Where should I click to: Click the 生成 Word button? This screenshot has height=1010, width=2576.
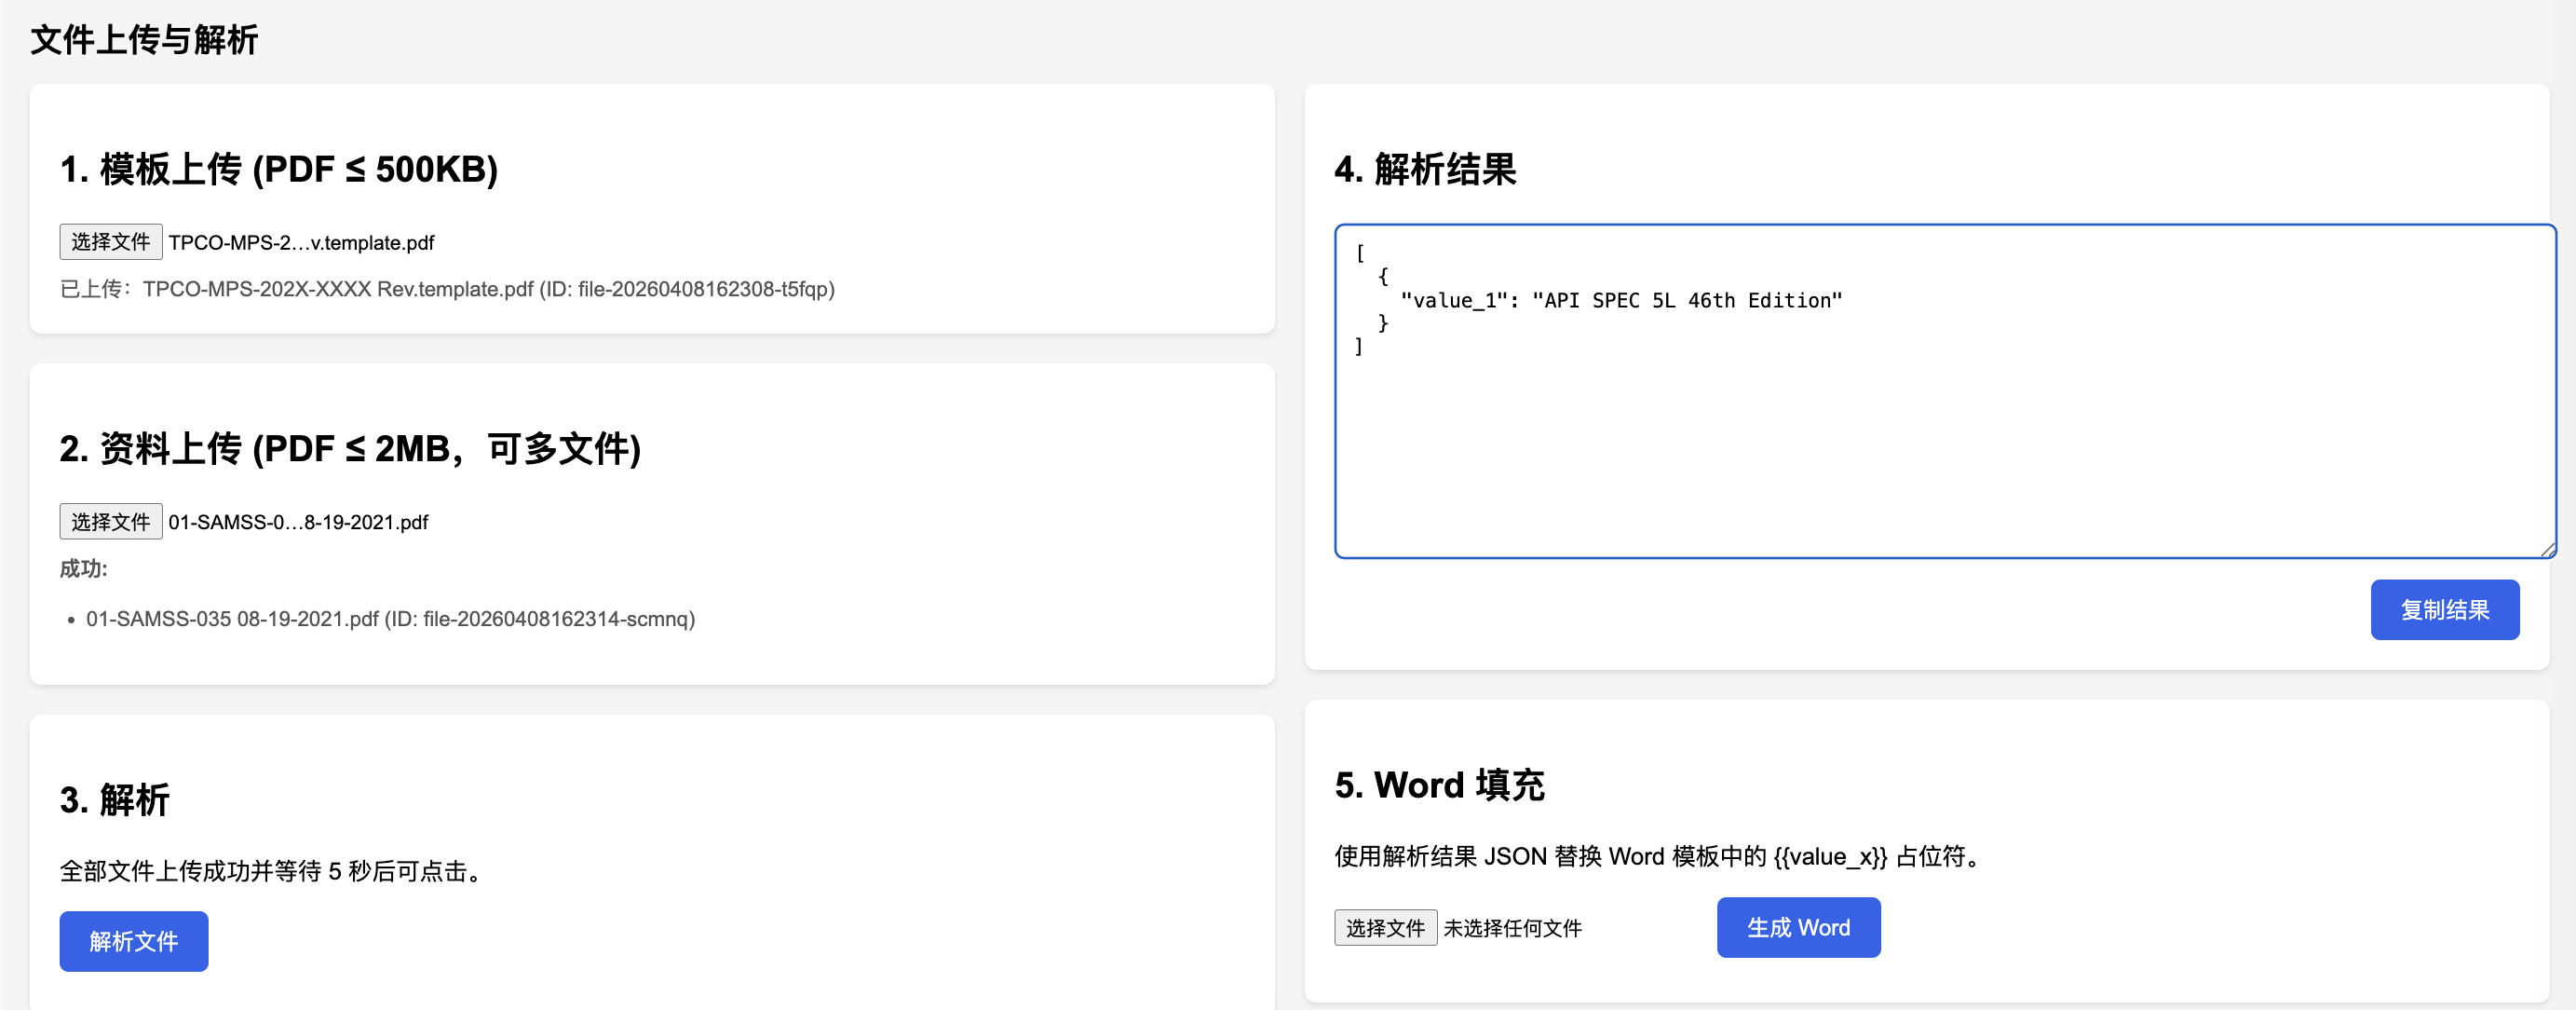1797,928
